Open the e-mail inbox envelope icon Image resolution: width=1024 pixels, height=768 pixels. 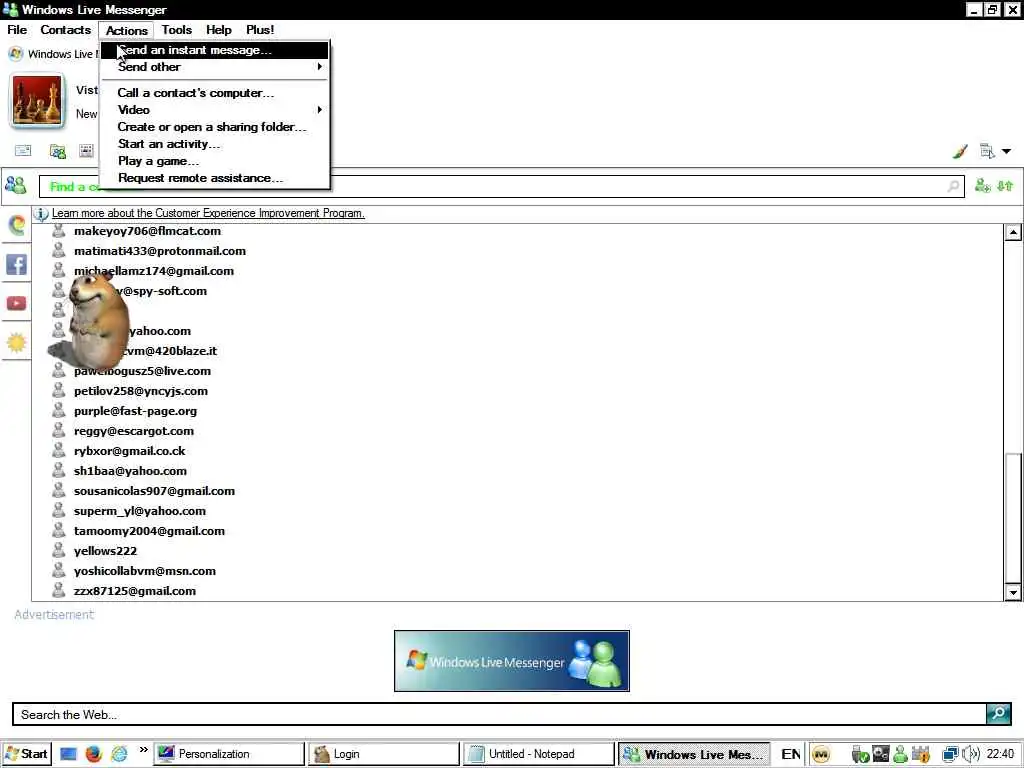click(x=23, y=151)
